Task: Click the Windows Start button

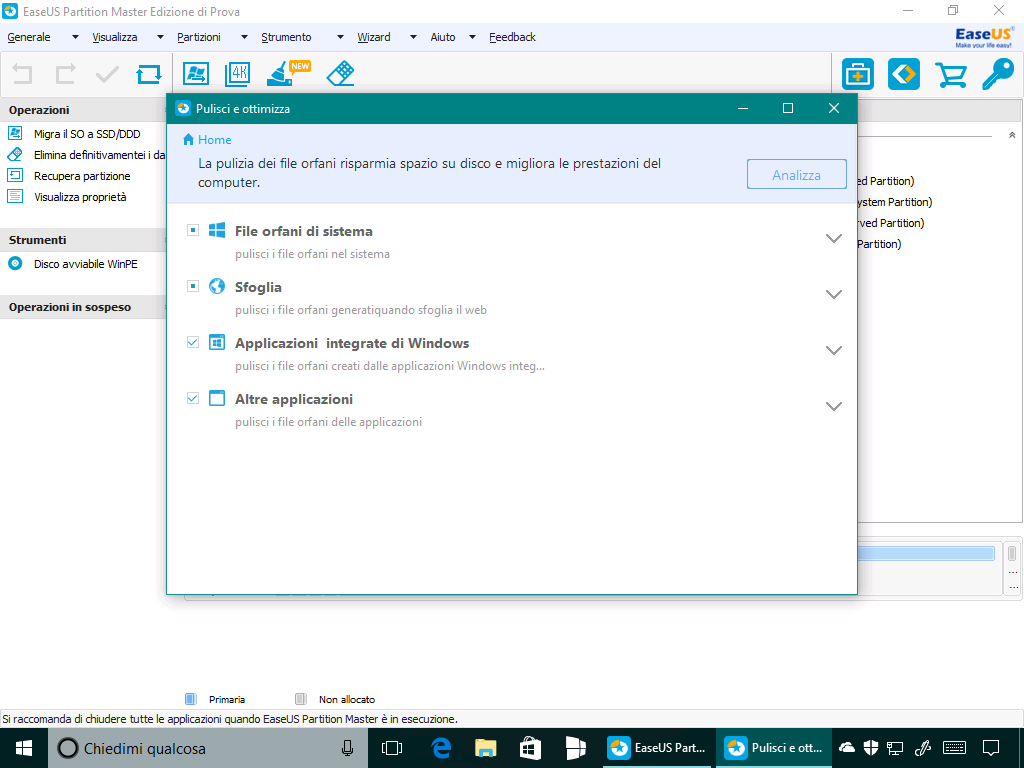Action: pos(24,748)
